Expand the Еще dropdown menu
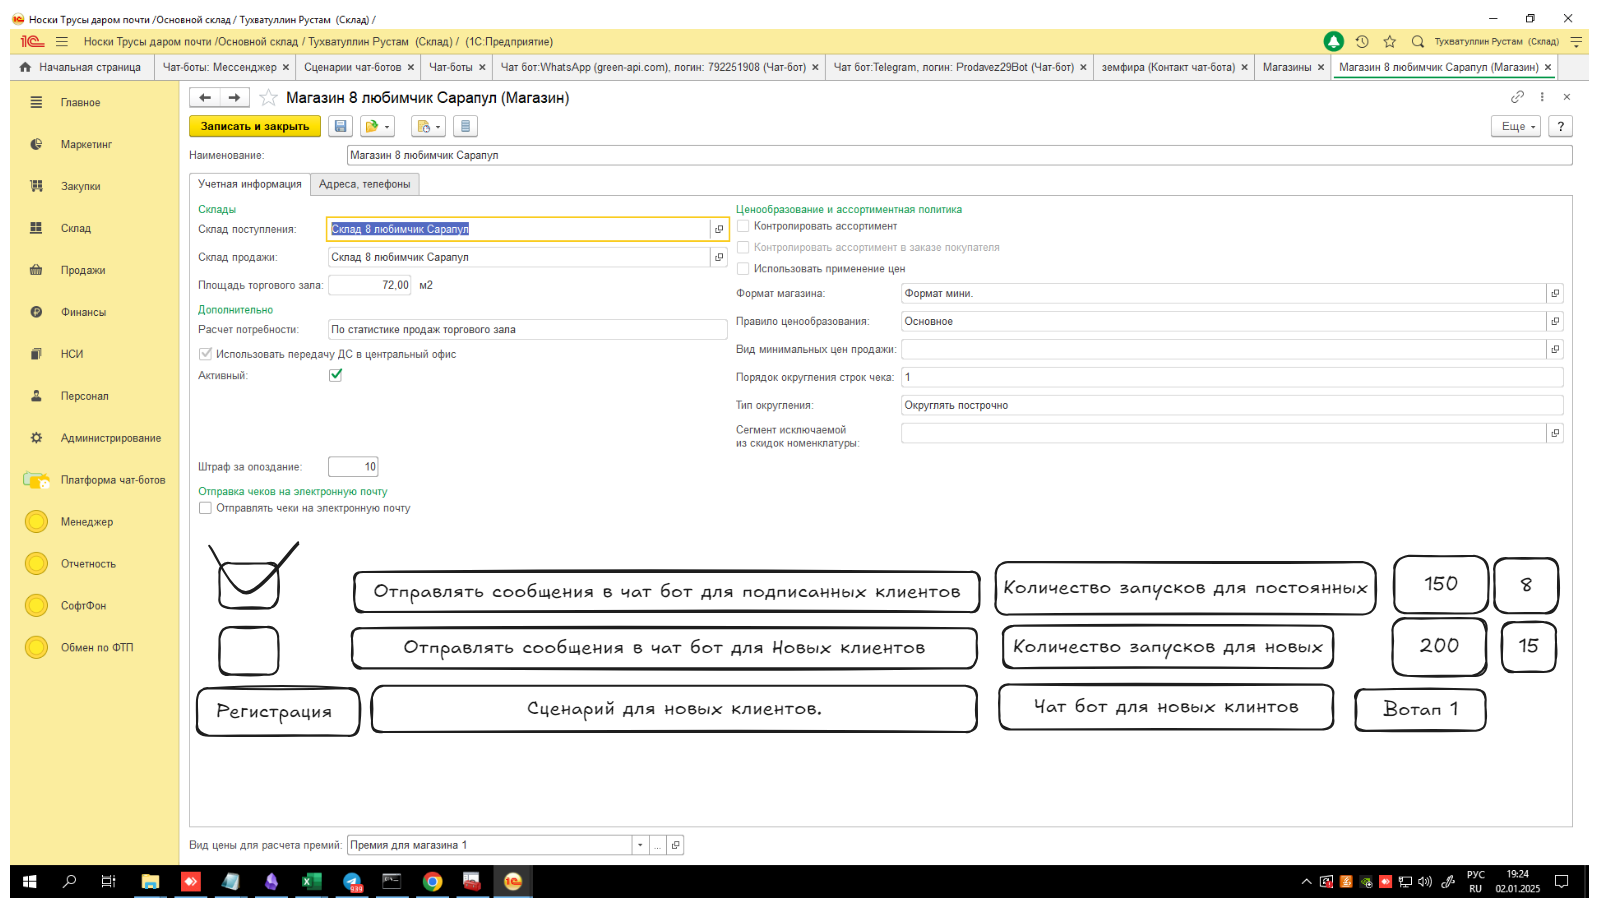The height and width of the screenshot is (908, 1598). tap(1516, 126)
